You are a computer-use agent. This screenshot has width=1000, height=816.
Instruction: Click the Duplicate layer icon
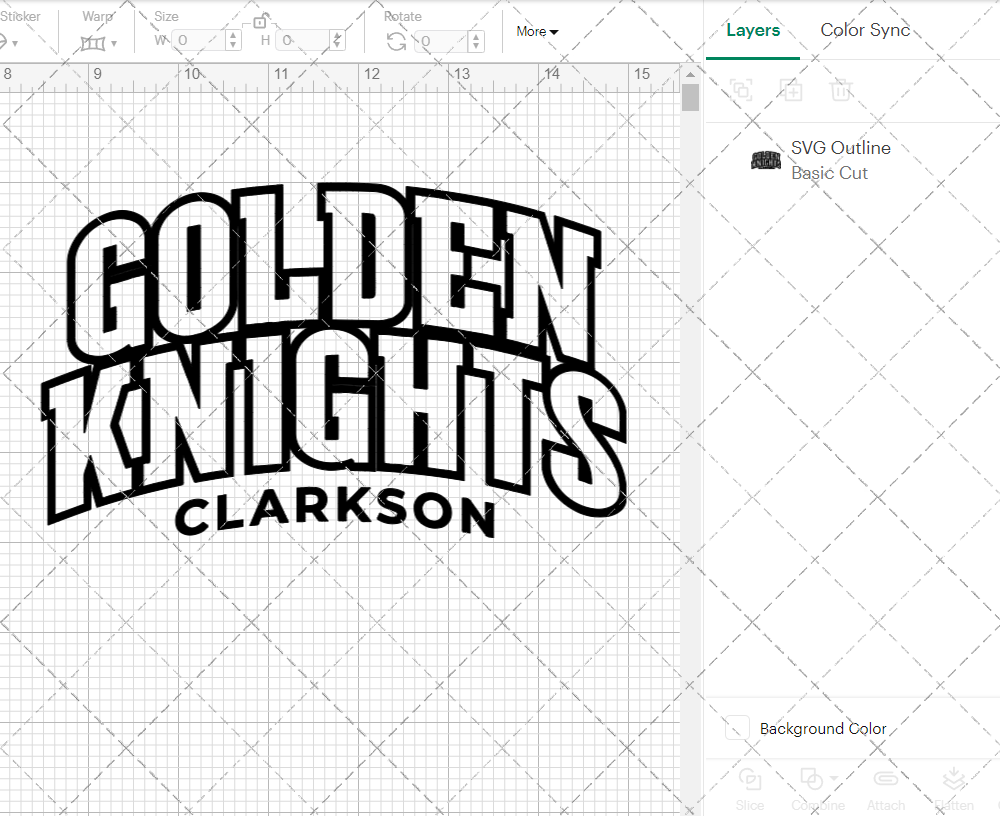pos(791,90)
